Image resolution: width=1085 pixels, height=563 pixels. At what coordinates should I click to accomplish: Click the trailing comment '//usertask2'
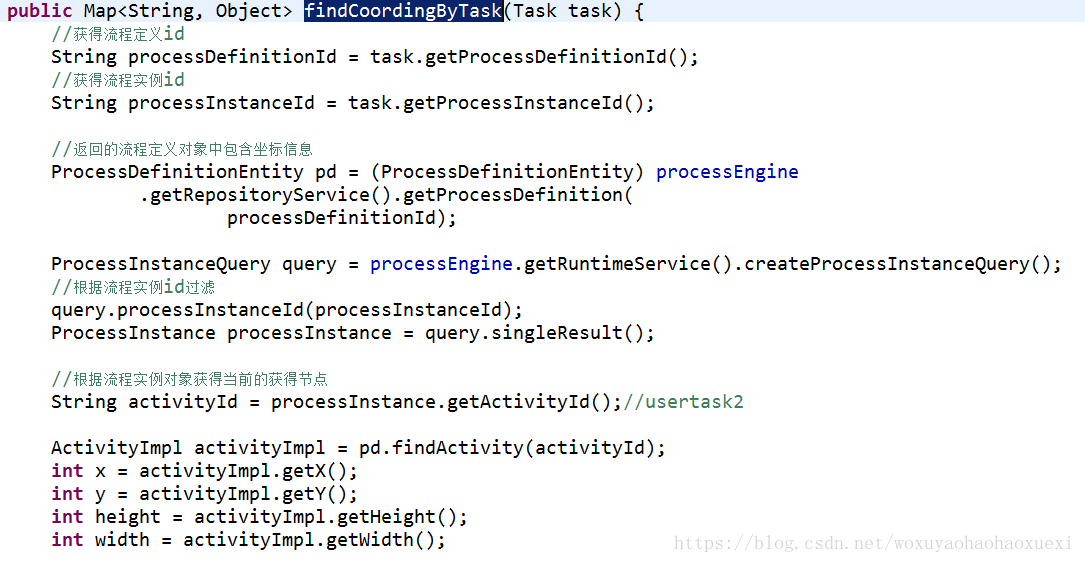pos(684,402)
